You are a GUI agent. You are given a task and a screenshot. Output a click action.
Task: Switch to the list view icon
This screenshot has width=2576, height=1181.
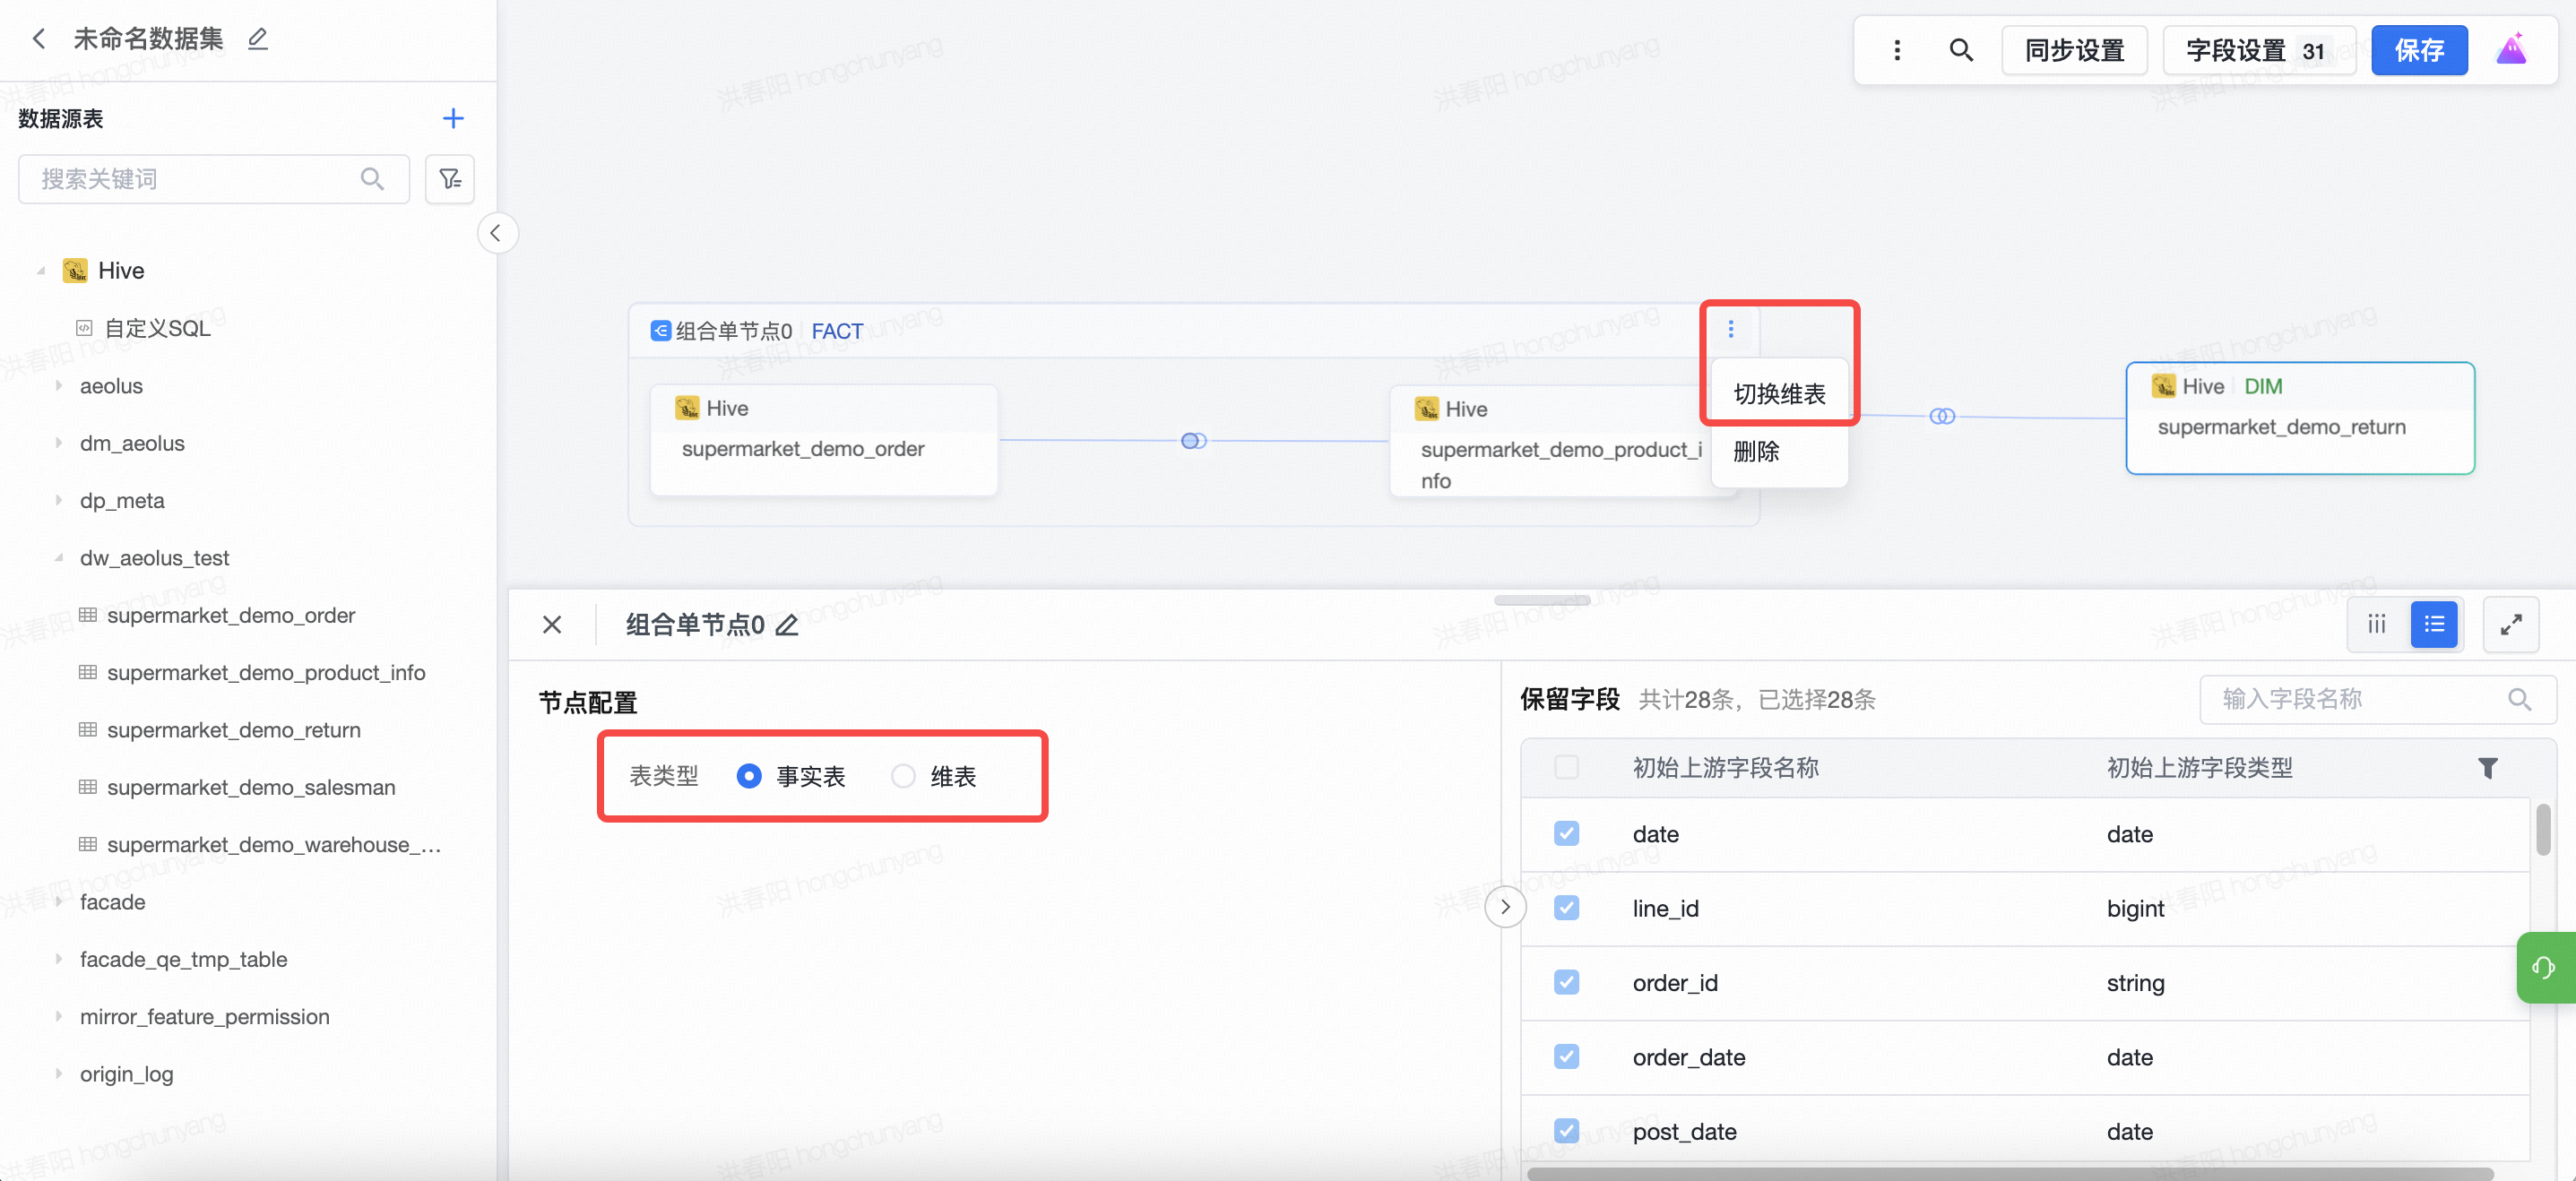[x=2434, y=625]
